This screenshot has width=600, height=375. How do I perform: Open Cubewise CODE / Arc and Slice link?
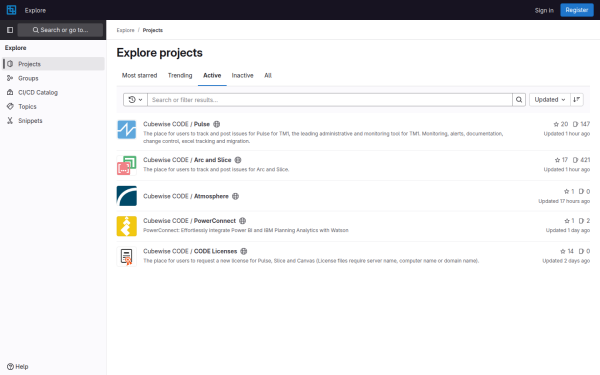coord(187,160)
